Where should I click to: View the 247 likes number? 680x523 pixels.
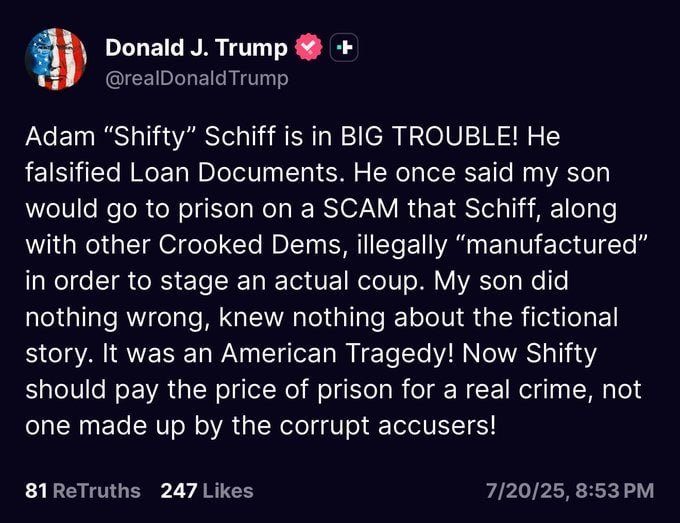pos(179,491)
